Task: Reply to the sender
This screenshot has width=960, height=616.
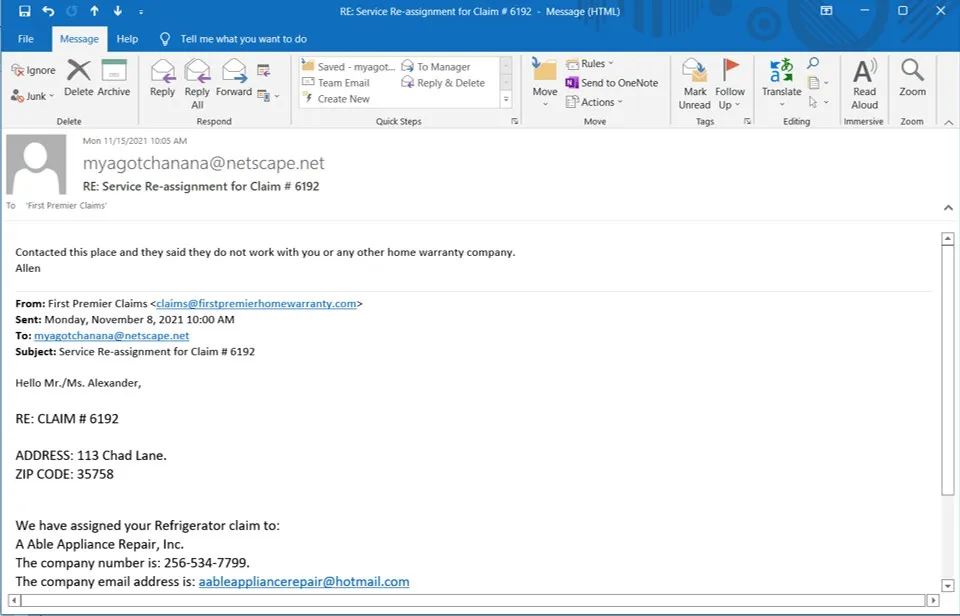Action: click(162, 78)
